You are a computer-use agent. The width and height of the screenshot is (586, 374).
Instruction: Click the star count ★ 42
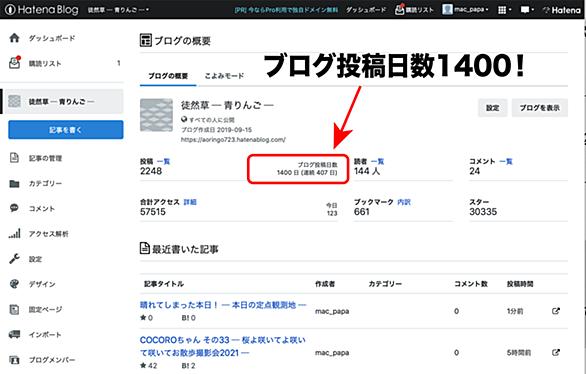[x=149, y=366]
